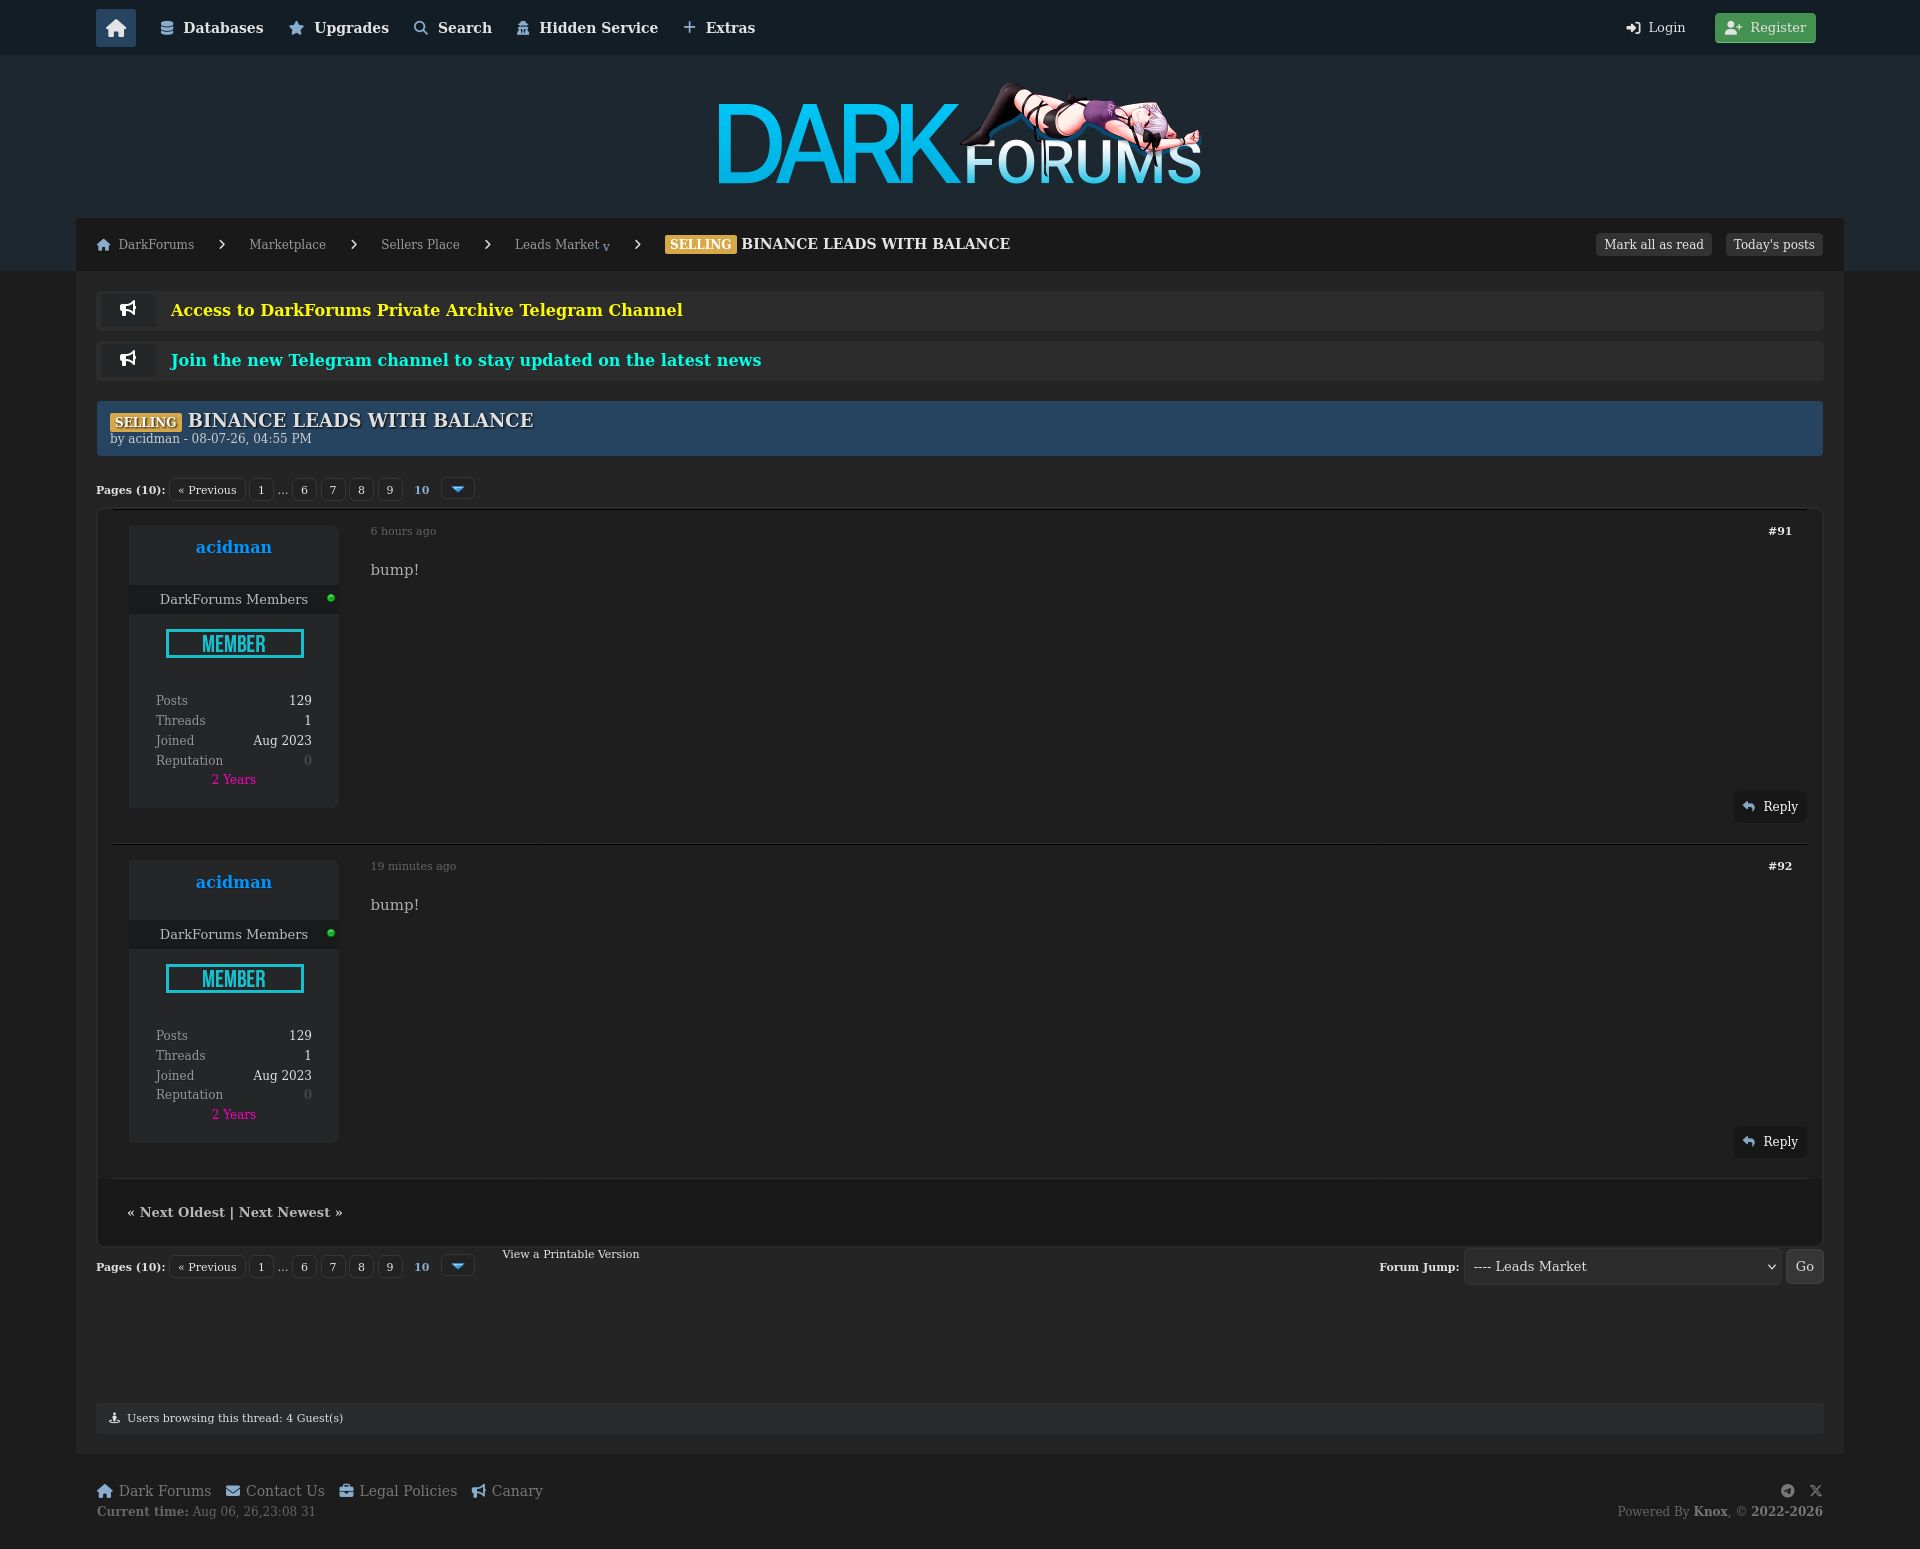This screenshot has width=1920, height=1549.
Task: Click 'Users browsing this thread: 4 Guest(s)' text
Action: pos(235,1418)
